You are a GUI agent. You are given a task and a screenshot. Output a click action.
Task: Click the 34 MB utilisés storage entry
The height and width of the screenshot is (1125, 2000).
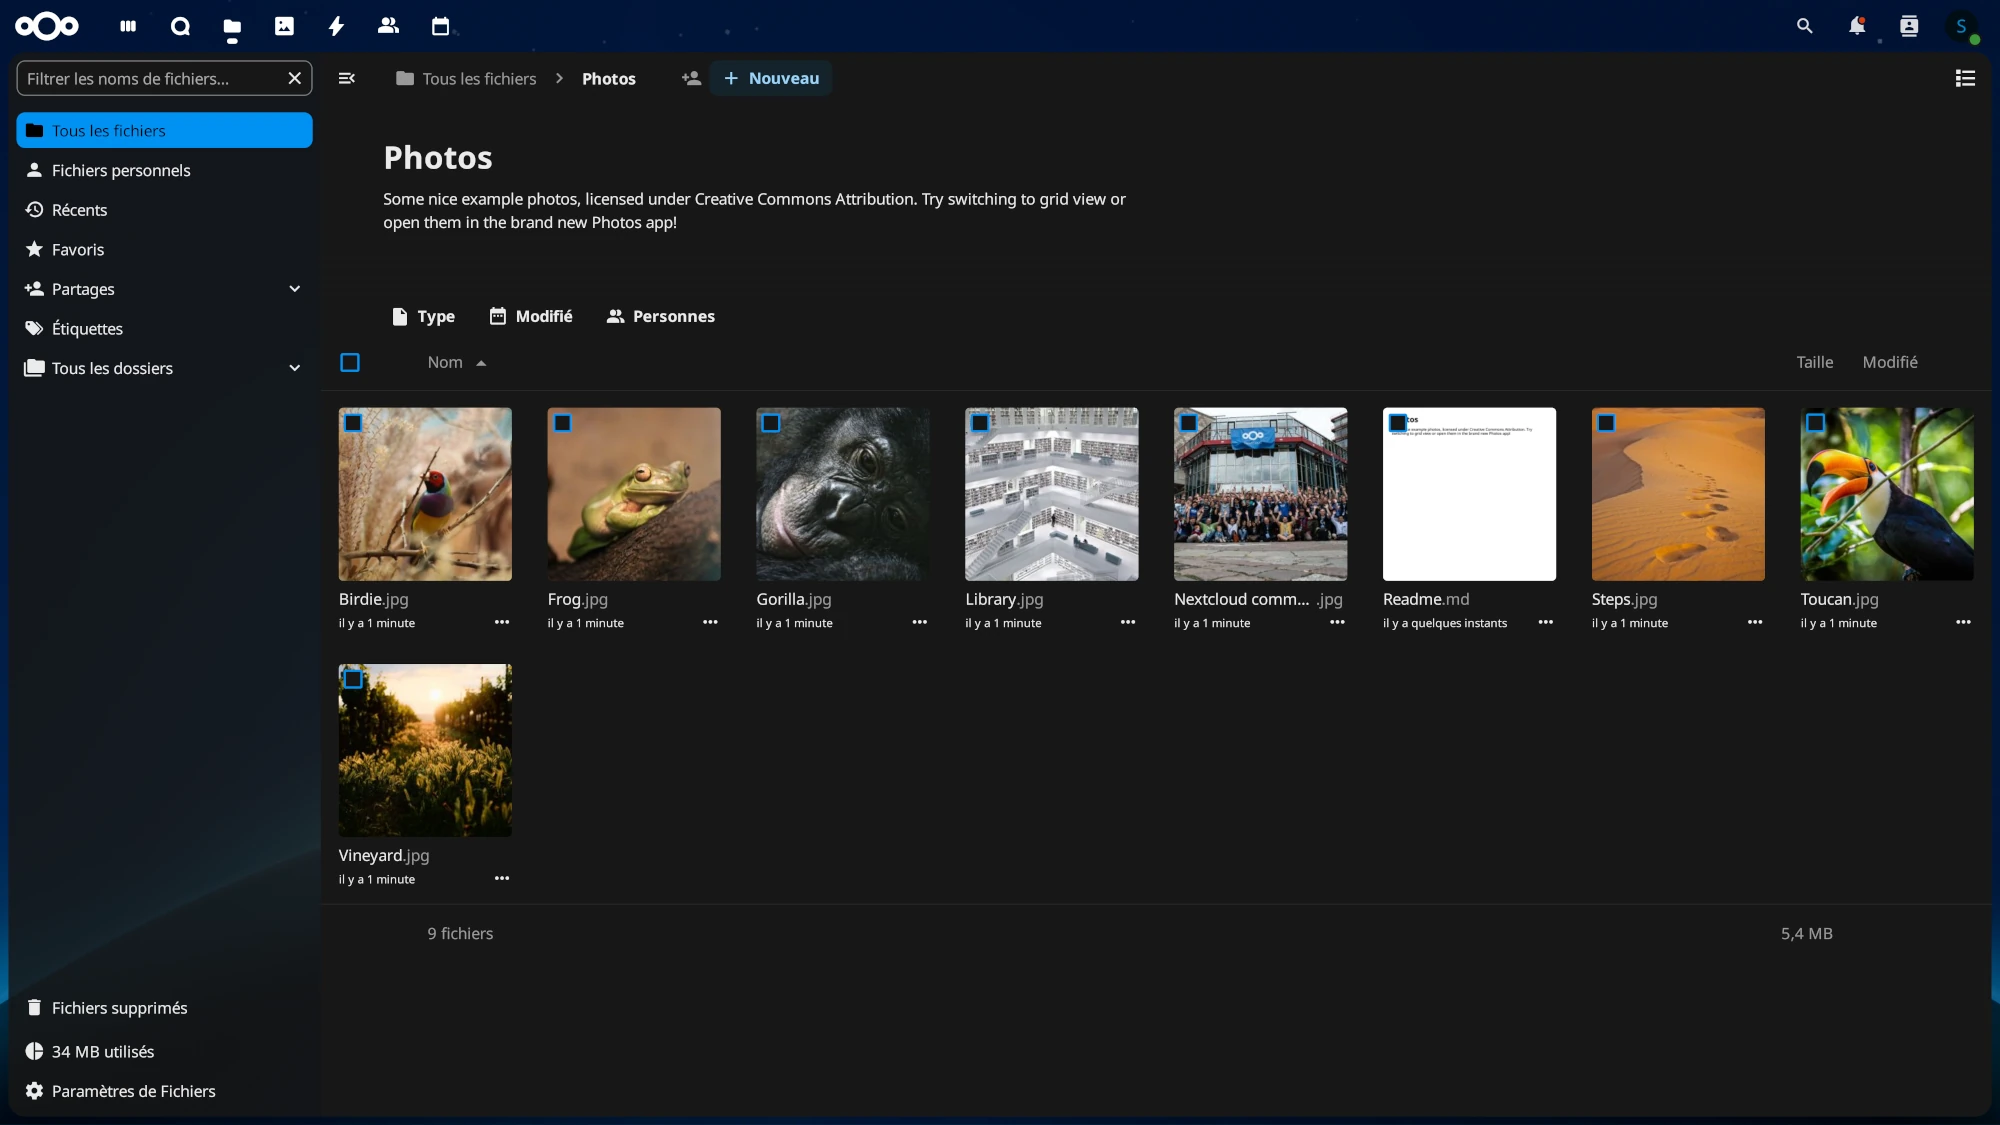[x=164, y=1051]
